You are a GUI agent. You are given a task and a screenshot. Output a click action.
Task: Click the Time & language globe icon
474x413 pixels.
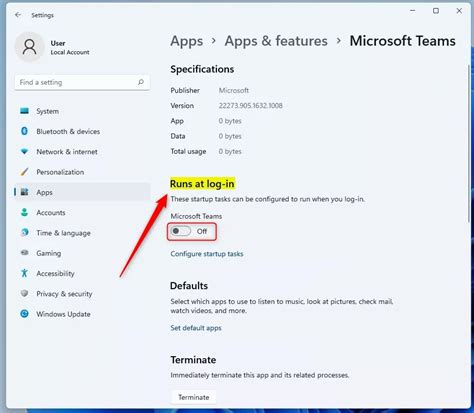click(x=24, y=233)
